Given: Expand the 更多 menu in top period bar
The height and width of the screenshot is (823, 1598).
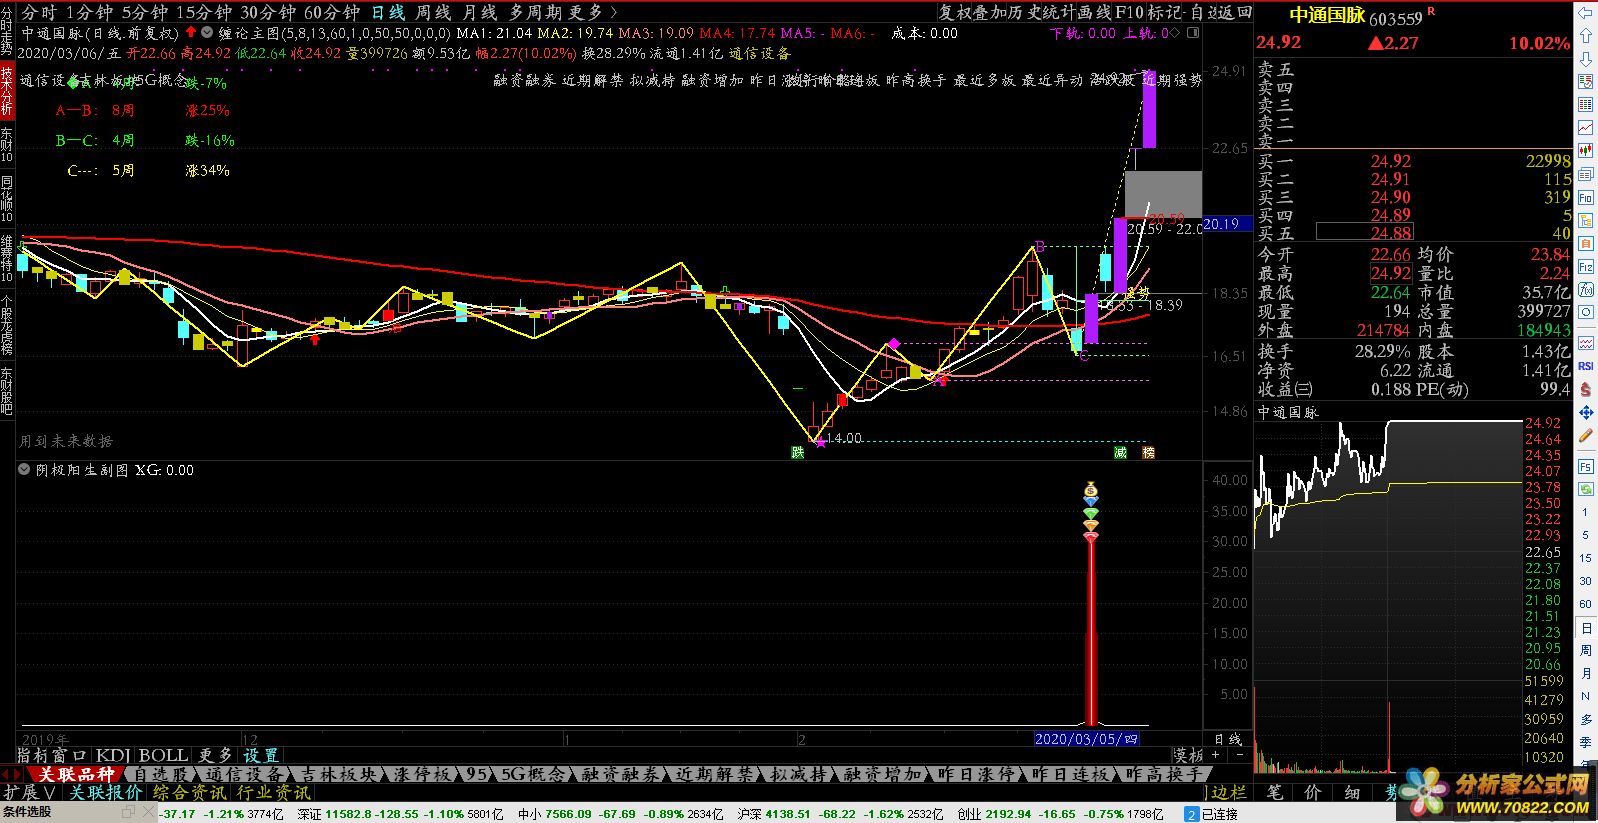Looking at the screenshot, I should click(592, 12).
